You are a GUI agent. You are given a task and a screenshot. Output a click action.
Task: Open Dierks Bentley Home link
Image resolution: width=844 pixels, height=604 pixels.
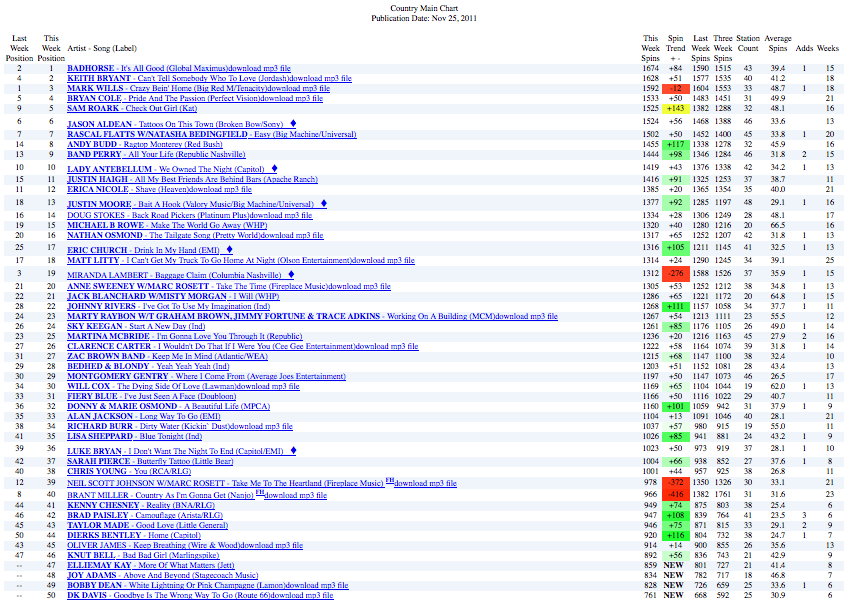(134, 536)
